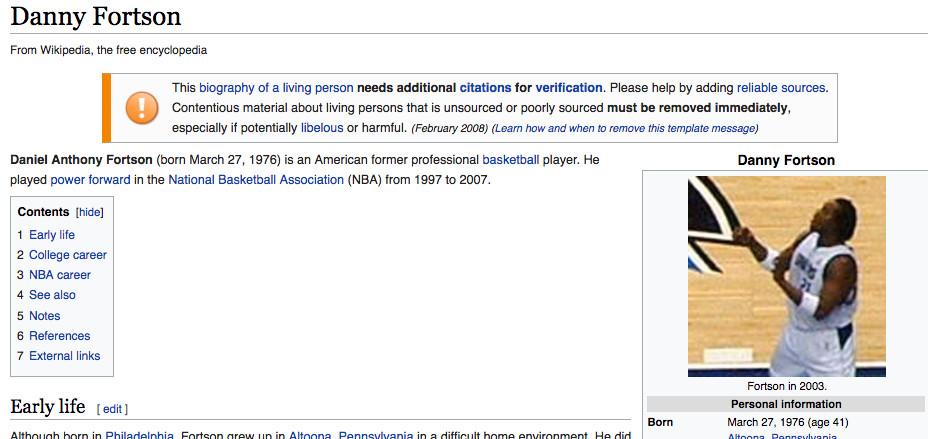This screenshot has width=928, height=439.
Task: Learn how to remove this template message
Action: click(625, 128)
